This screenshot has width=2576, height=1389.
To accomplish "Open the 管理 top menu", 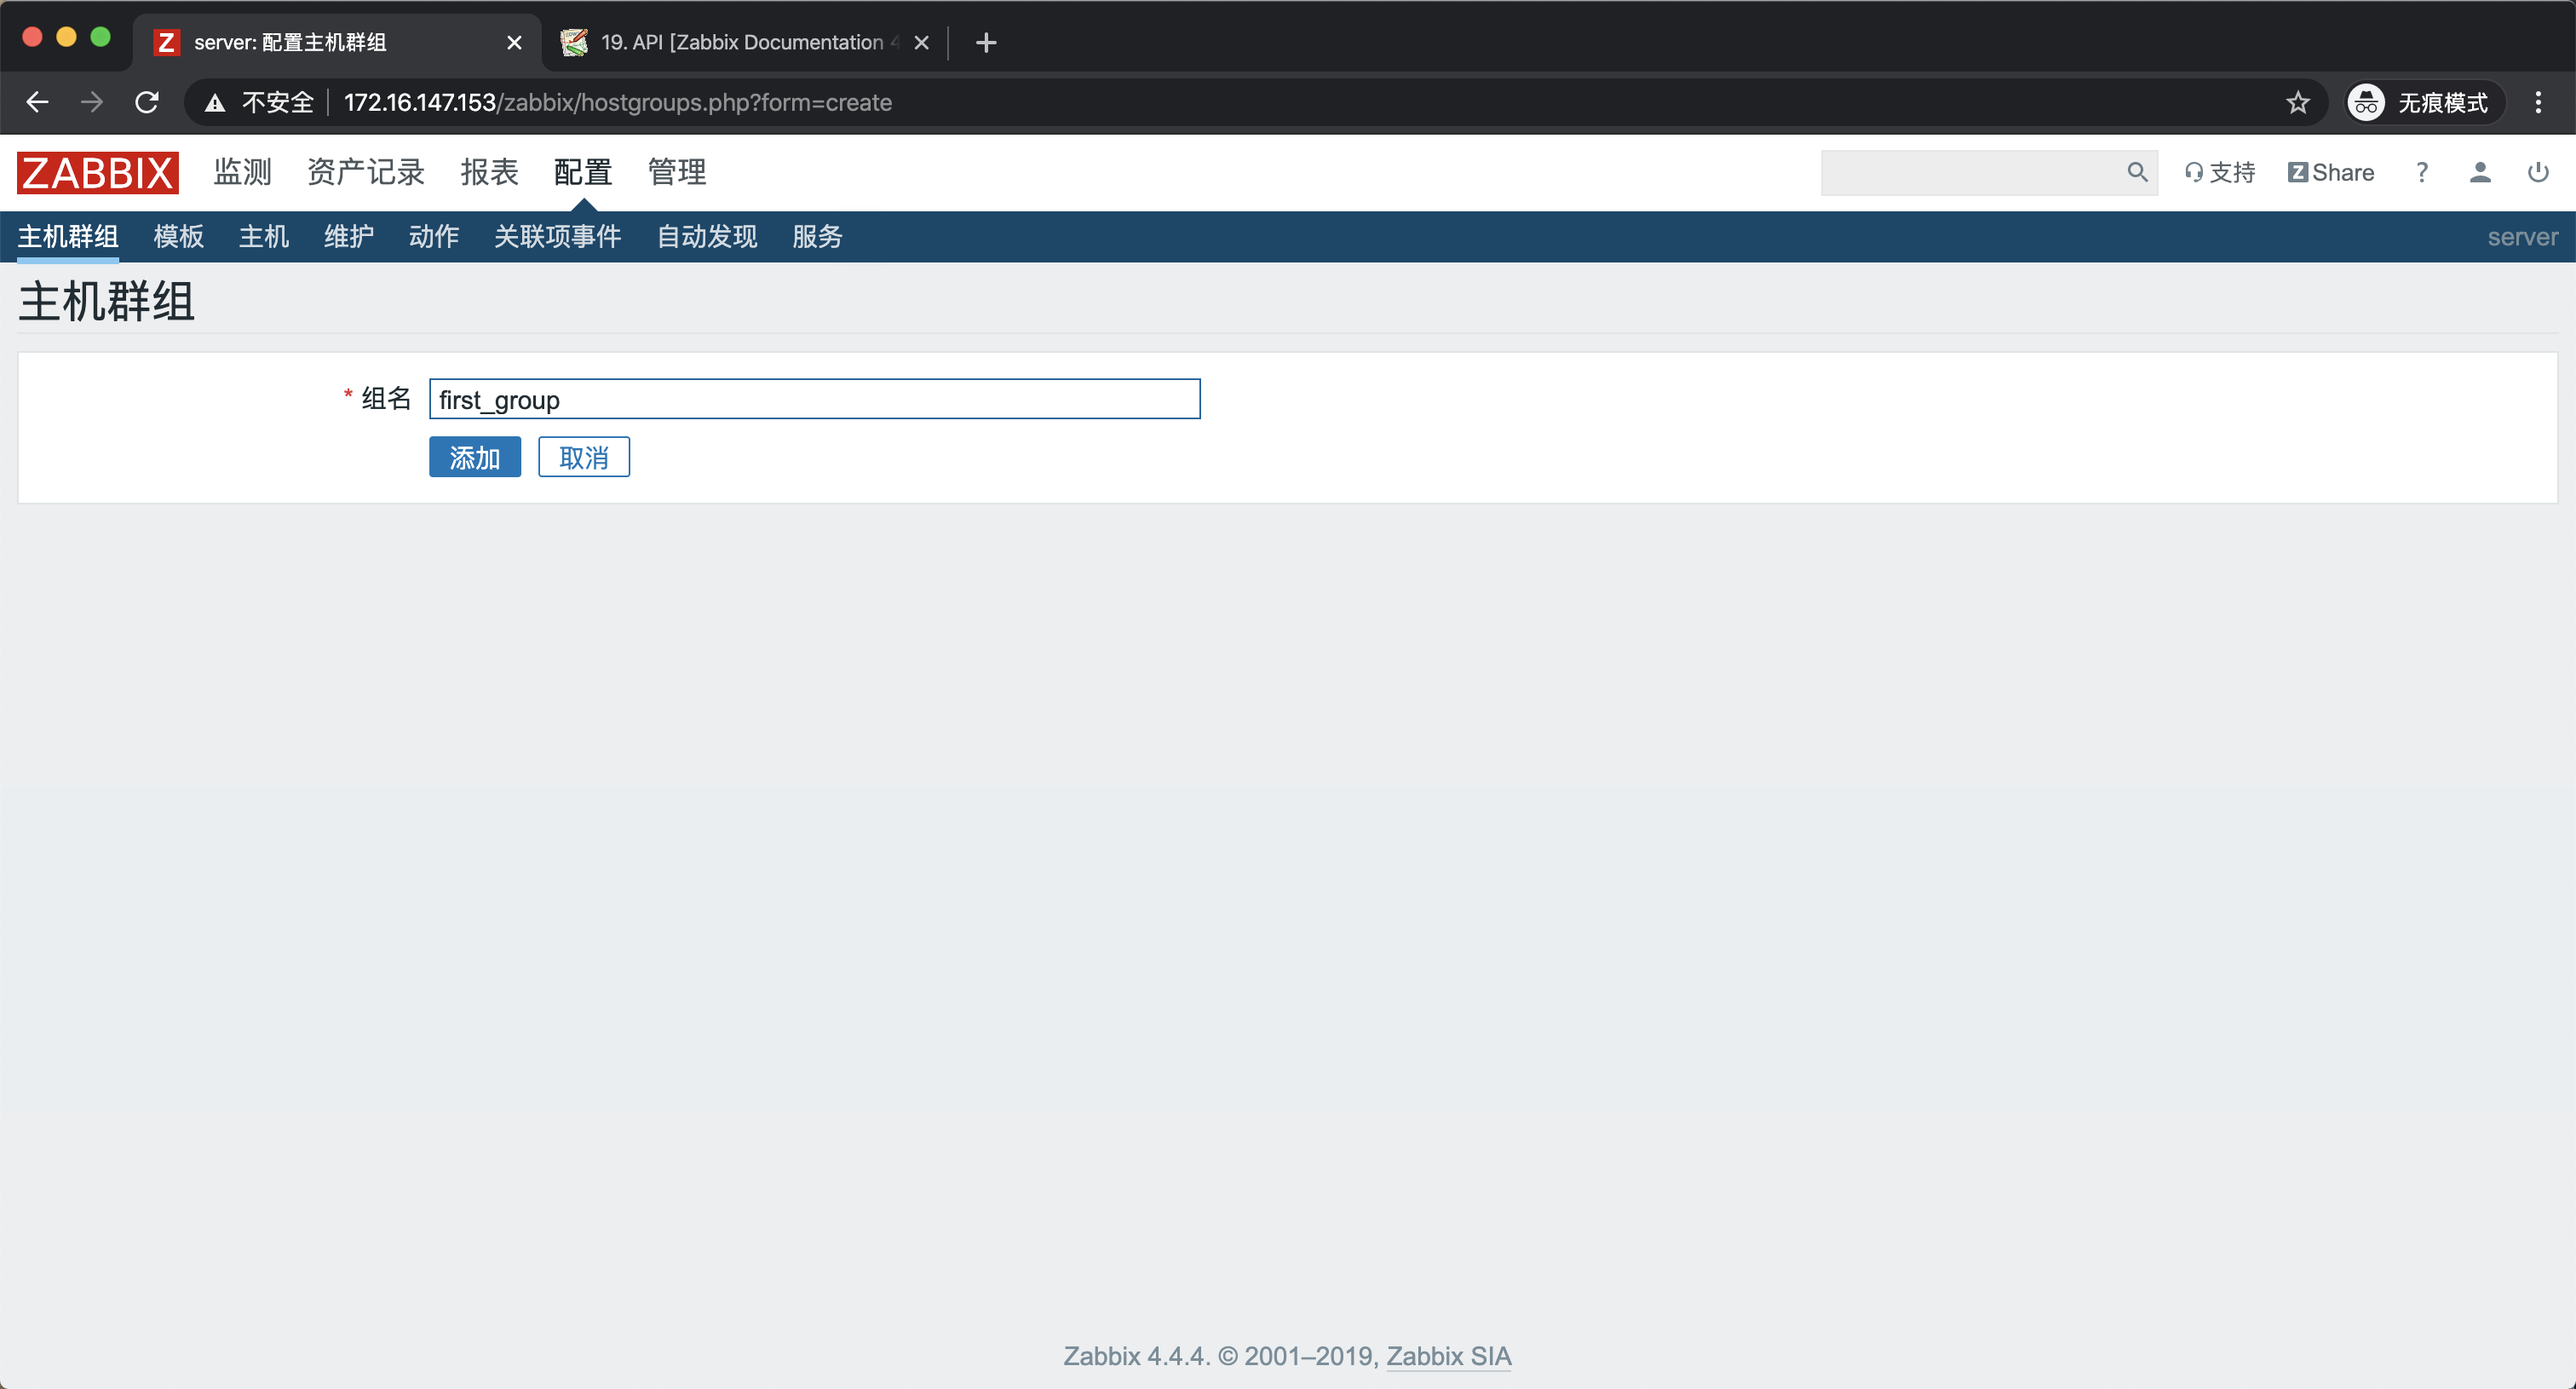I will [x=676, y=172].
